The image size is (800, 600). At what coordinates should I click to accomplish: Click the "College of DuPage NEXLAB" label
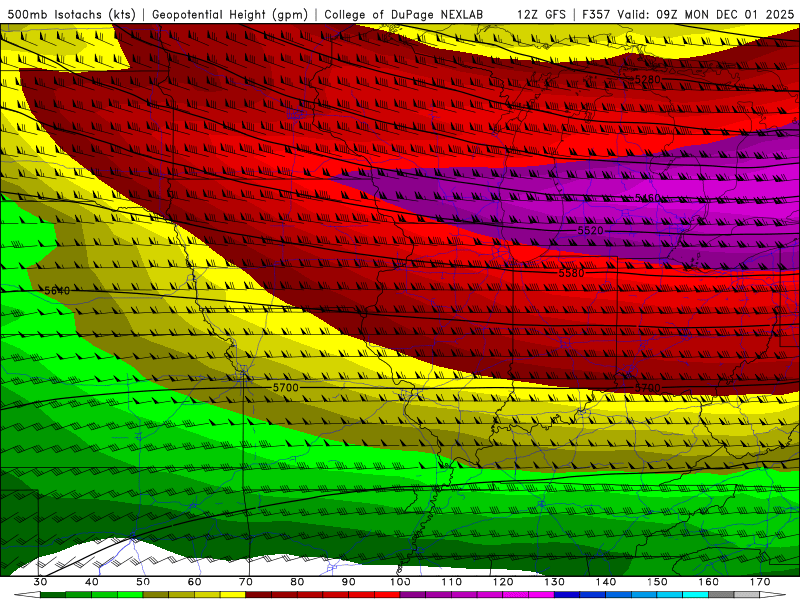tap(404, 14)
